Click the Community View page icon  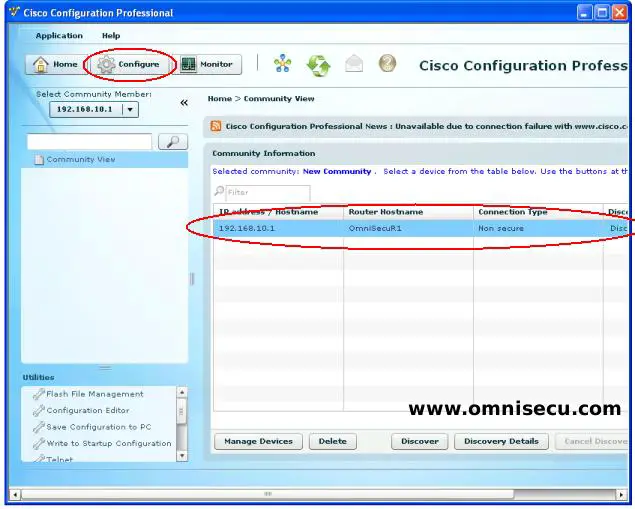pos(39,160)
